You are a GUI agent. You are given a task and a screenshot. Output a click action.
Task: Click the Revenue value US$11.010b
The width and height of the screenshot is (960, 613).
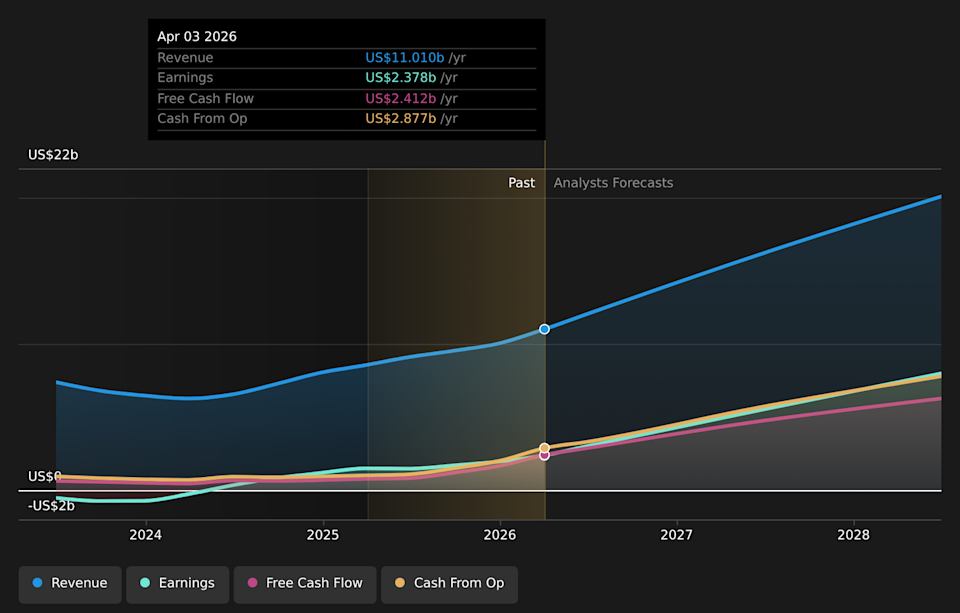click(x=405, y=58)
